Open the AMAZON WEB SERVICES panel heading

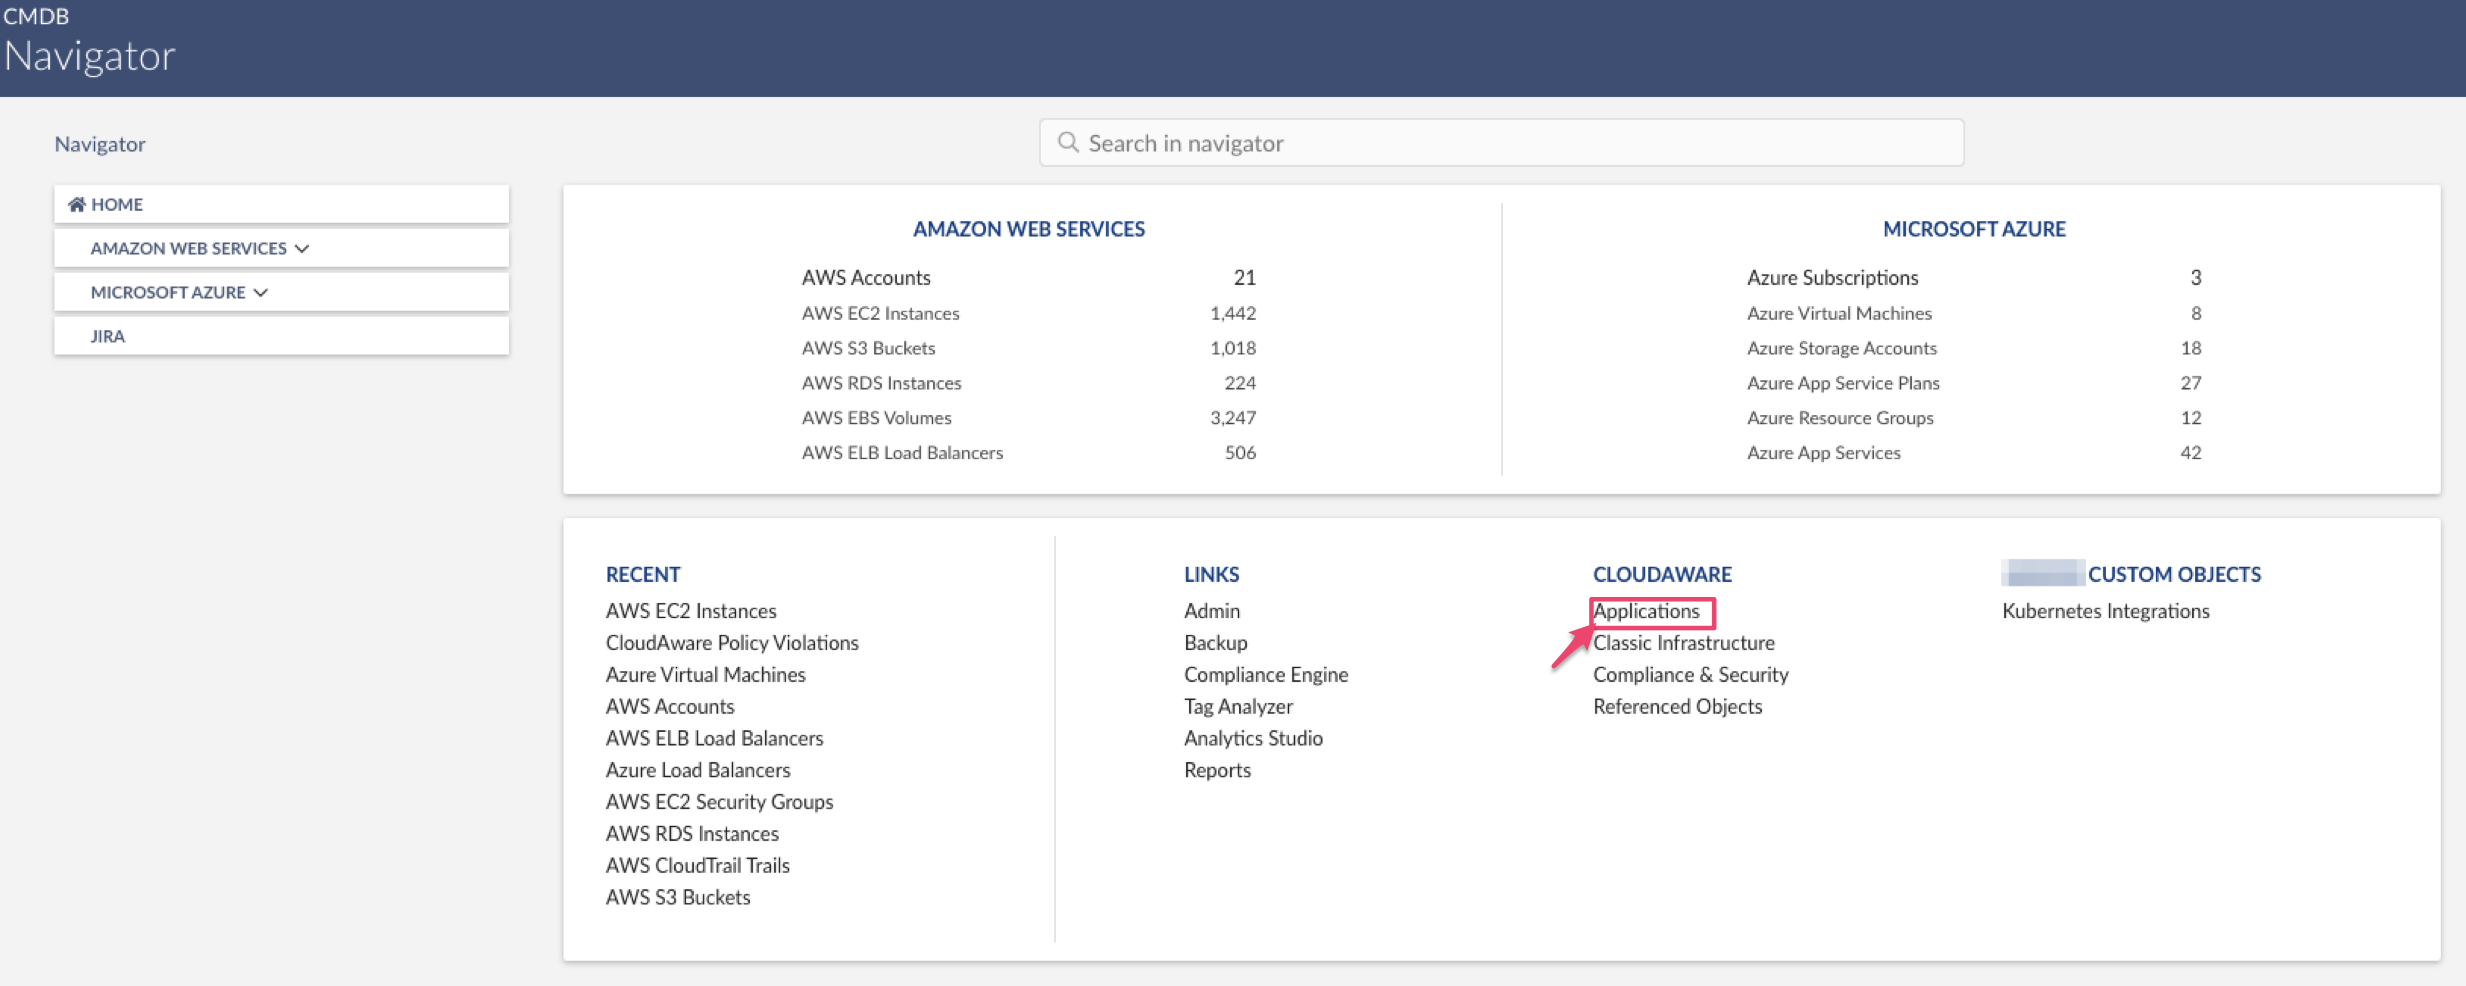(1029, 229)
